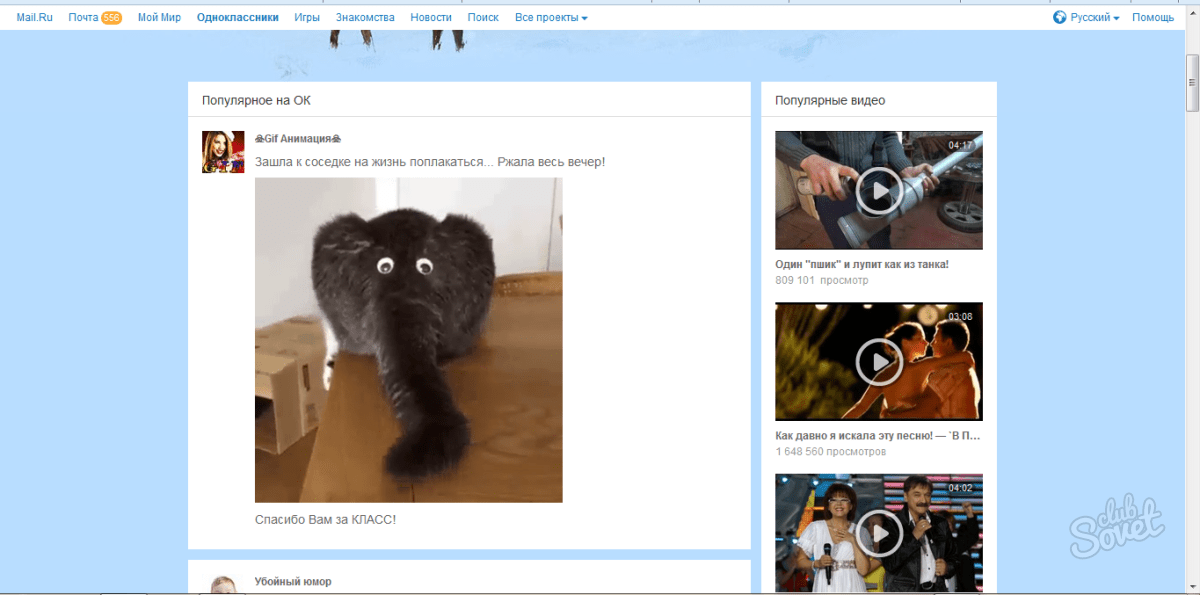Open the Знакомства link

click(x=365, y=18)
